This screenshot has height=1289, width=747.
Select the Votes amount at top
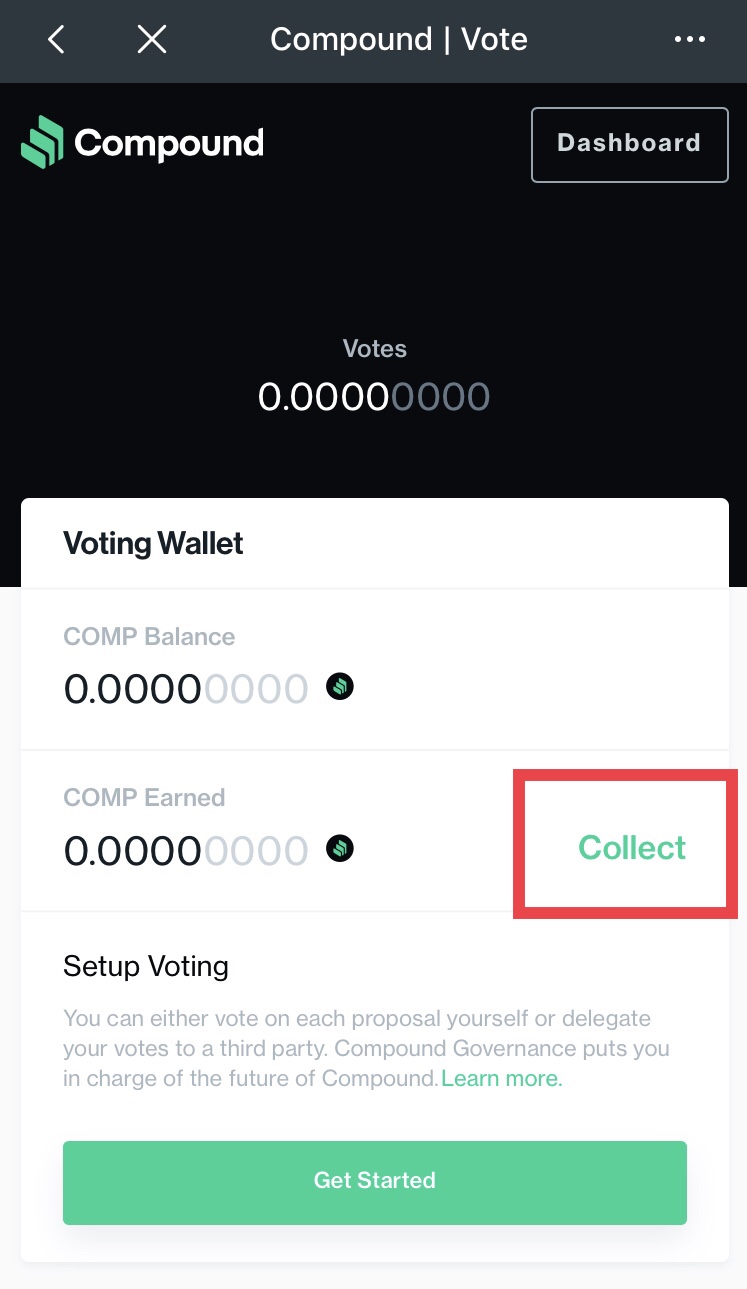(374, 397)
